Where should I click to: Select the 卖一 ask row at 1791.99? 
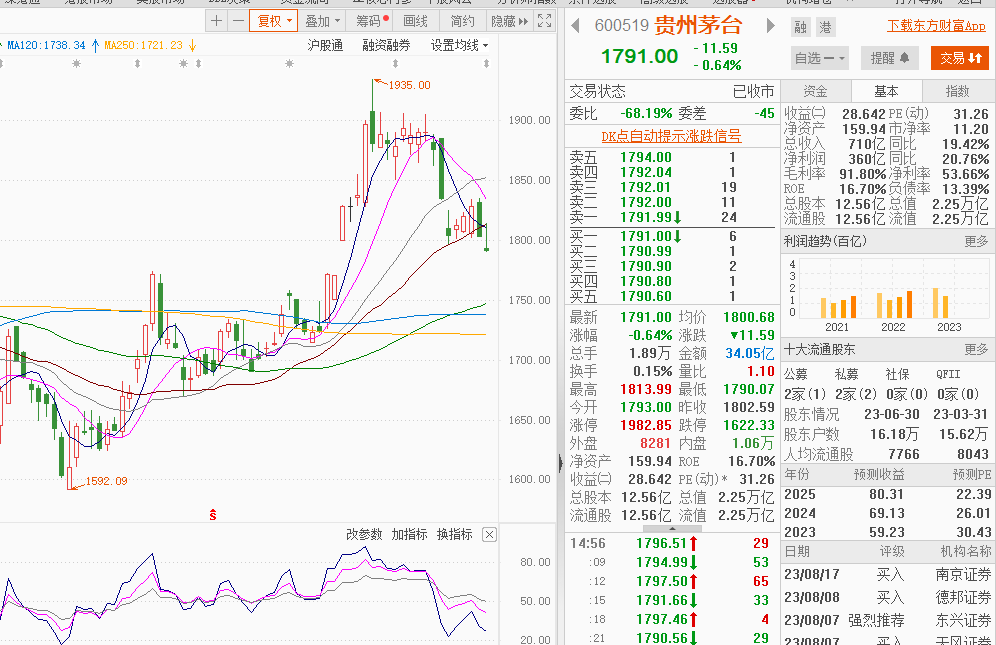tap(671, 217)
